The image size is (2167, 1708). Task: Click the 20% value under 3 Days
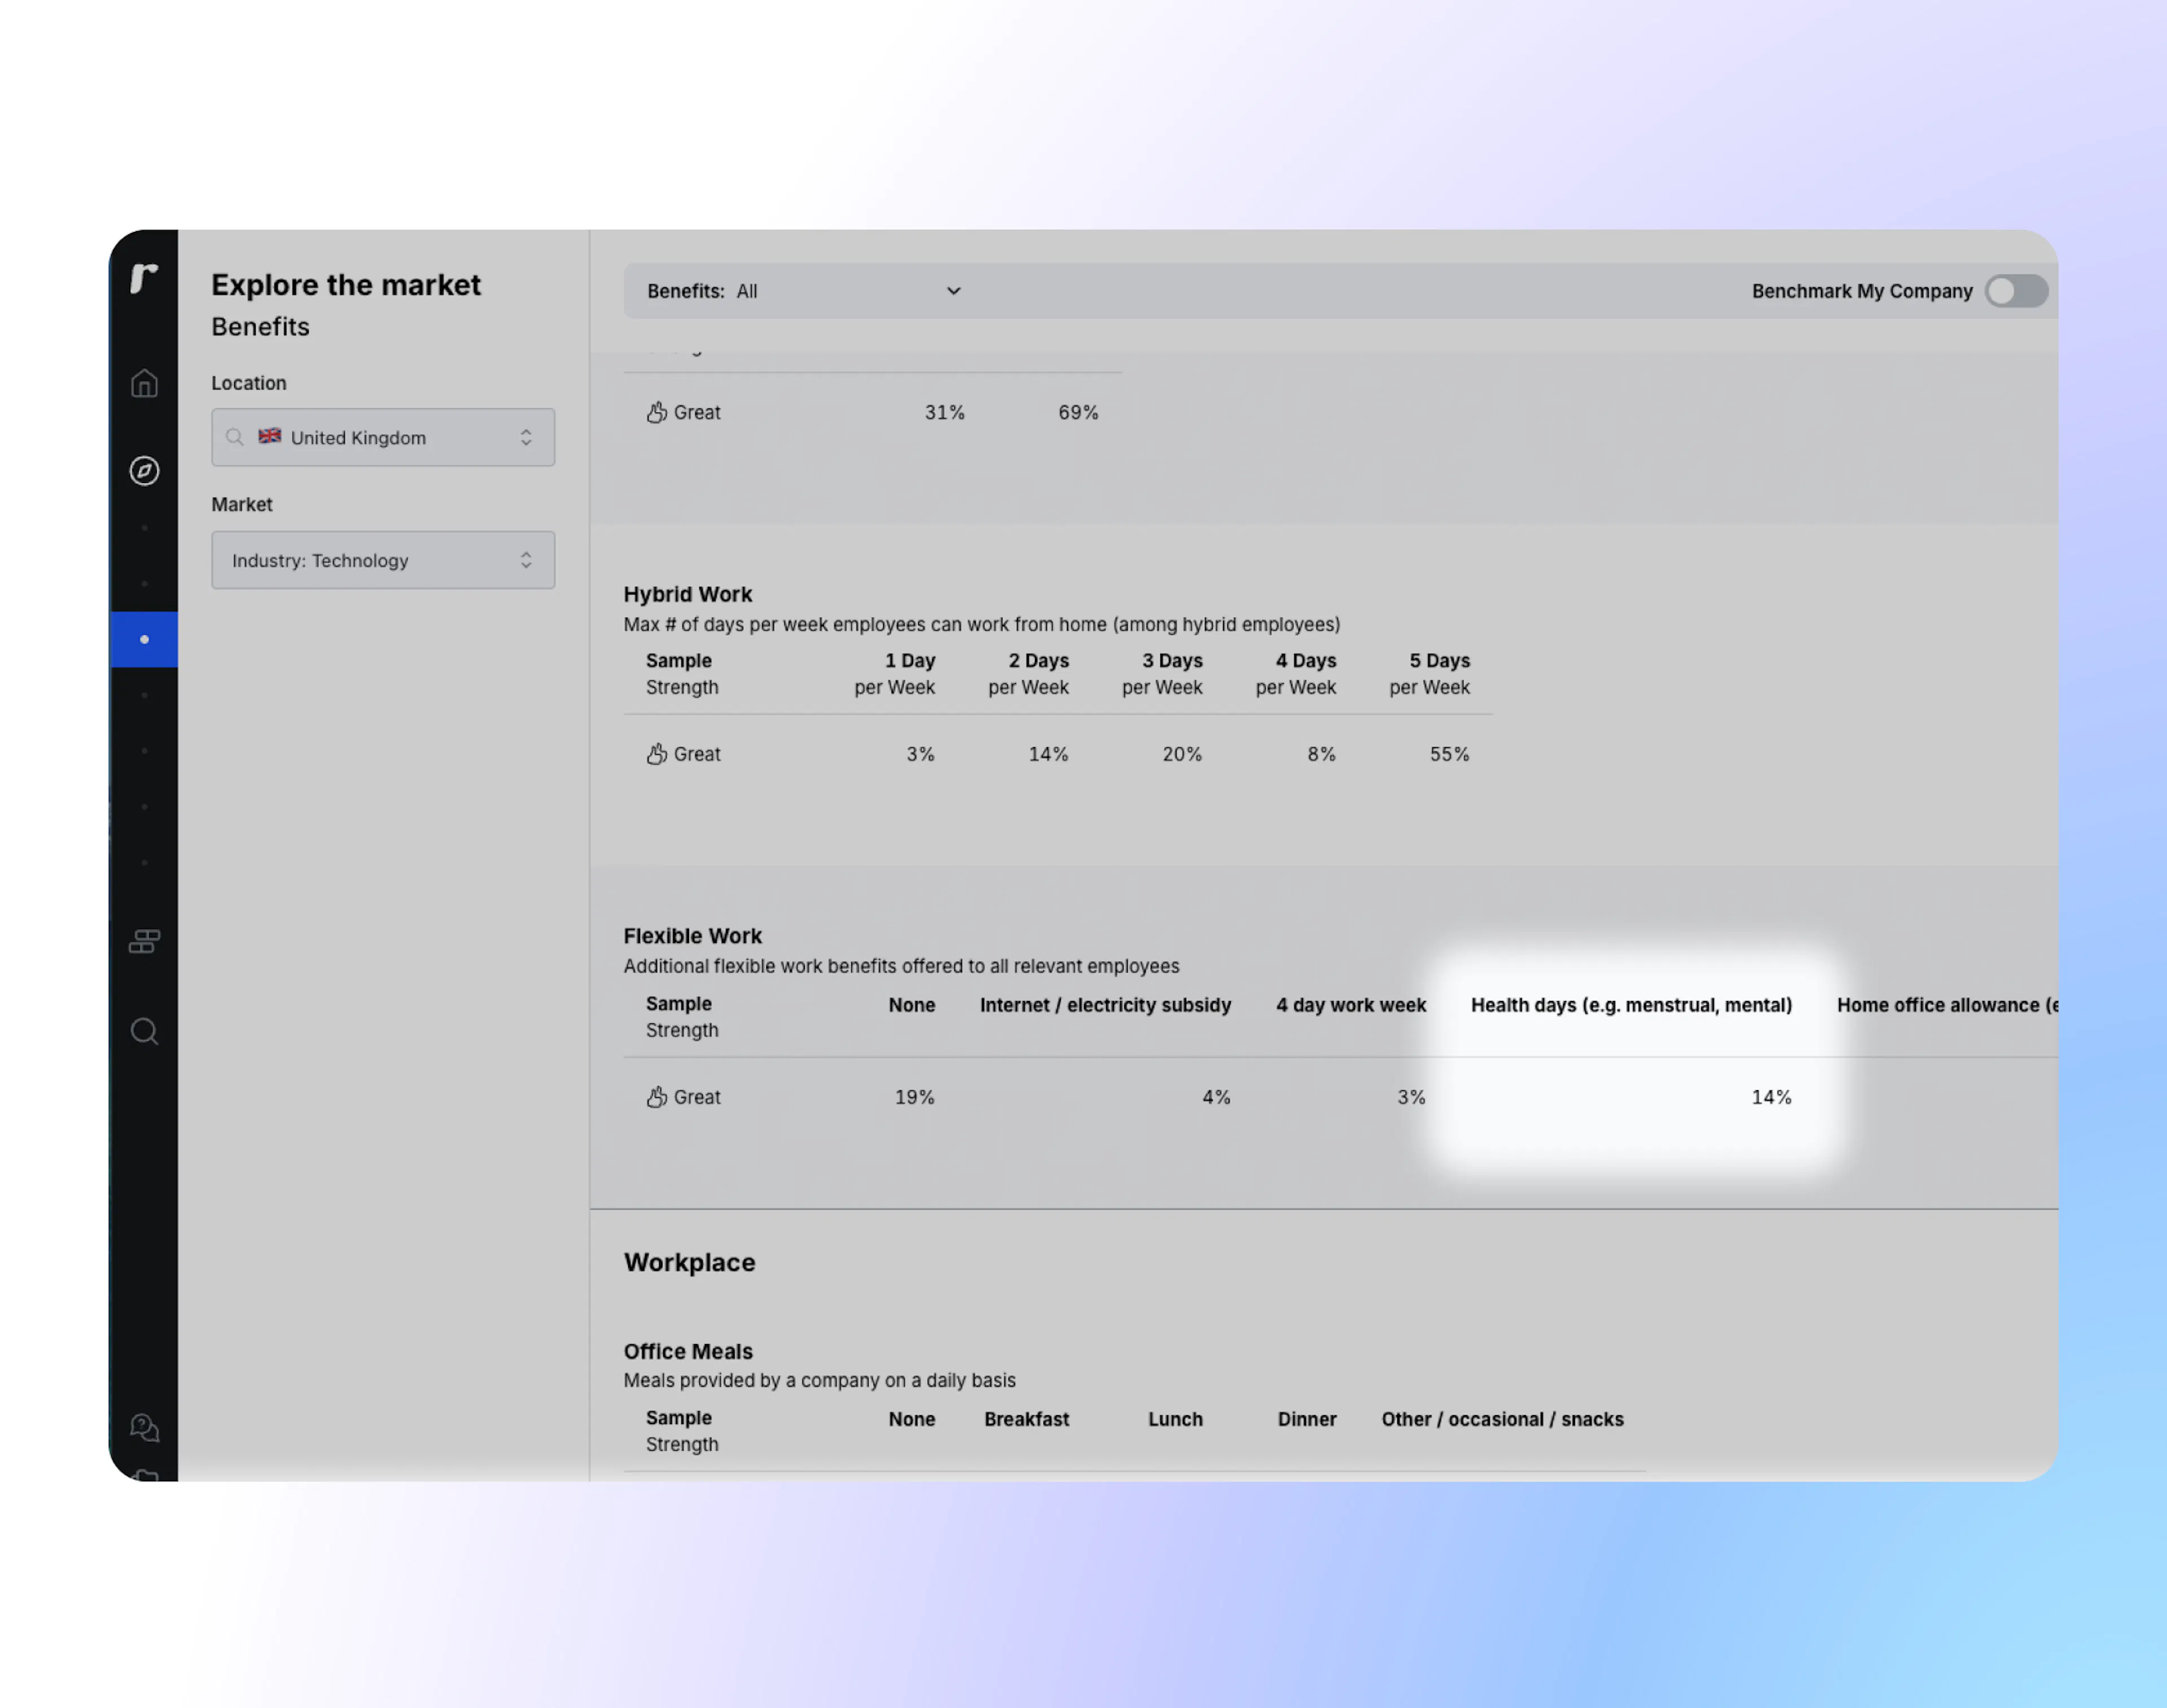[1182, 754]
